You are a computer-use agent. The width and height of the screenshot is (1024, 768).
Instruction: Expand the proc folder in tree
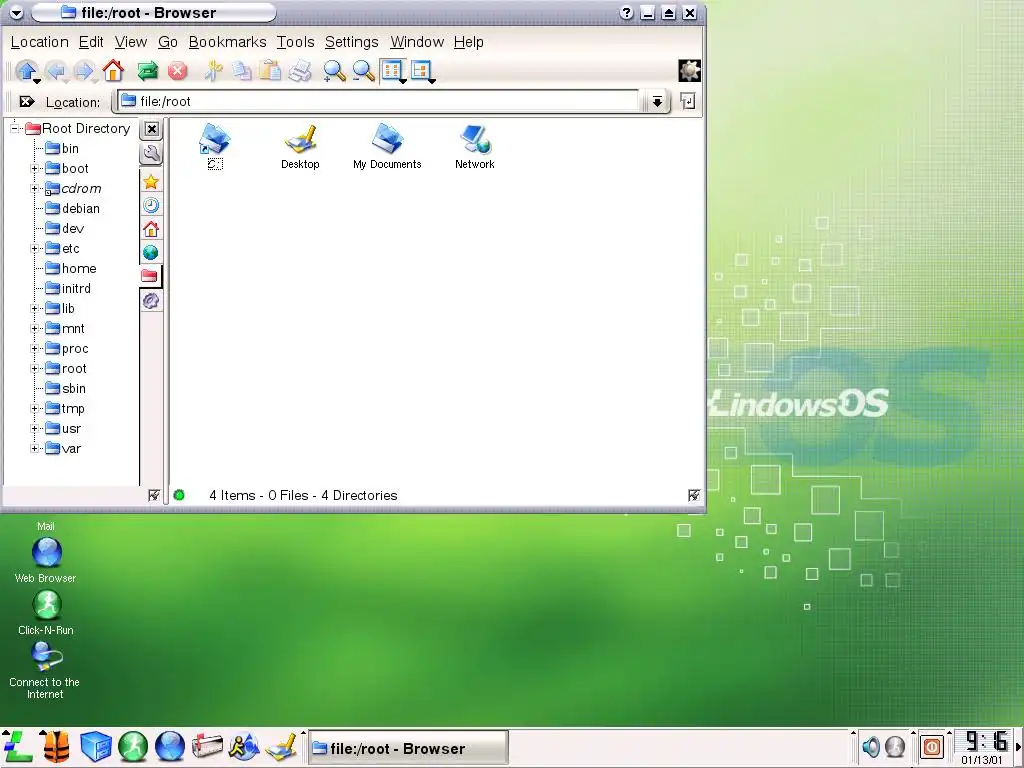click(35, 349)
